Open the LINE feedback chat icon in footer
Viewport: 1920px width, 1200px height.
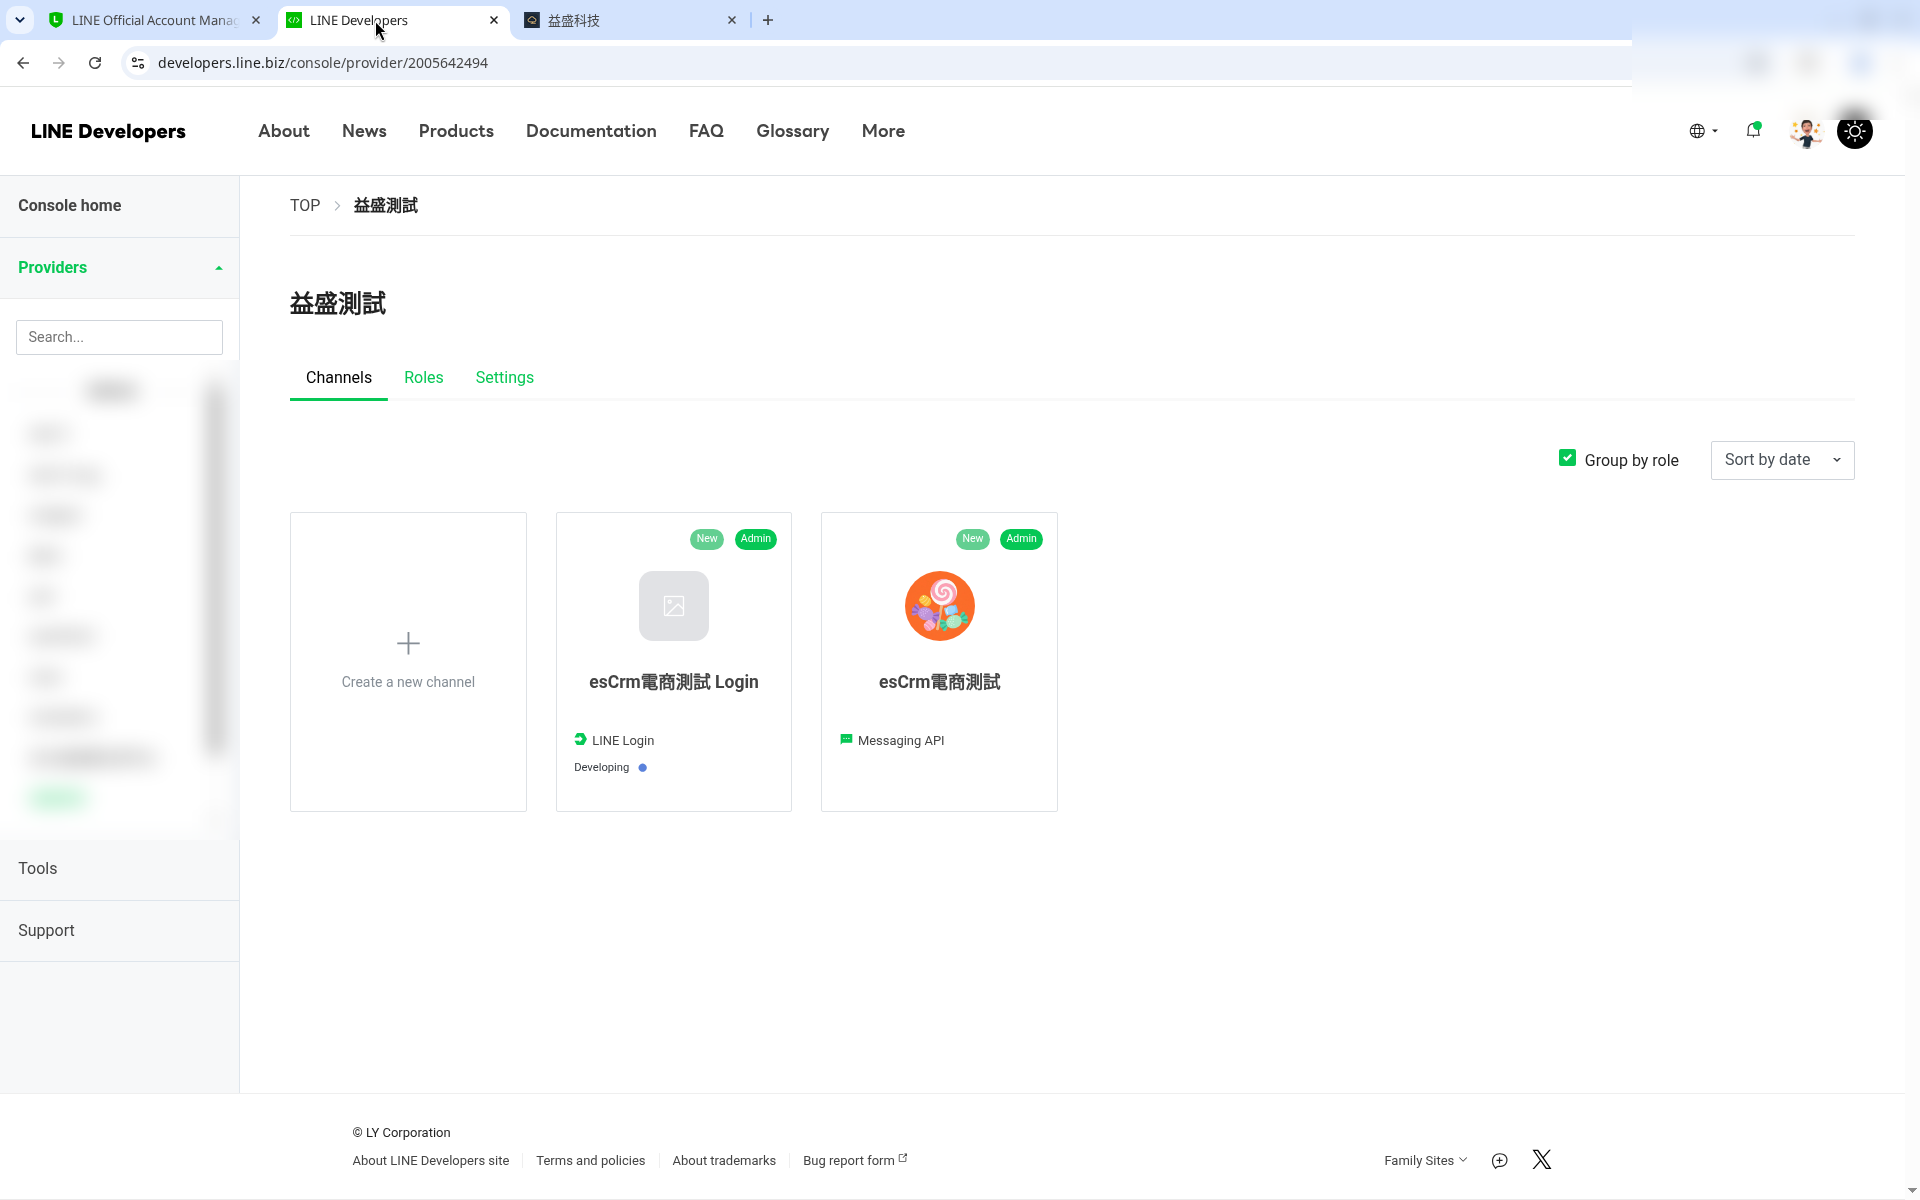click(1499, 1161)
